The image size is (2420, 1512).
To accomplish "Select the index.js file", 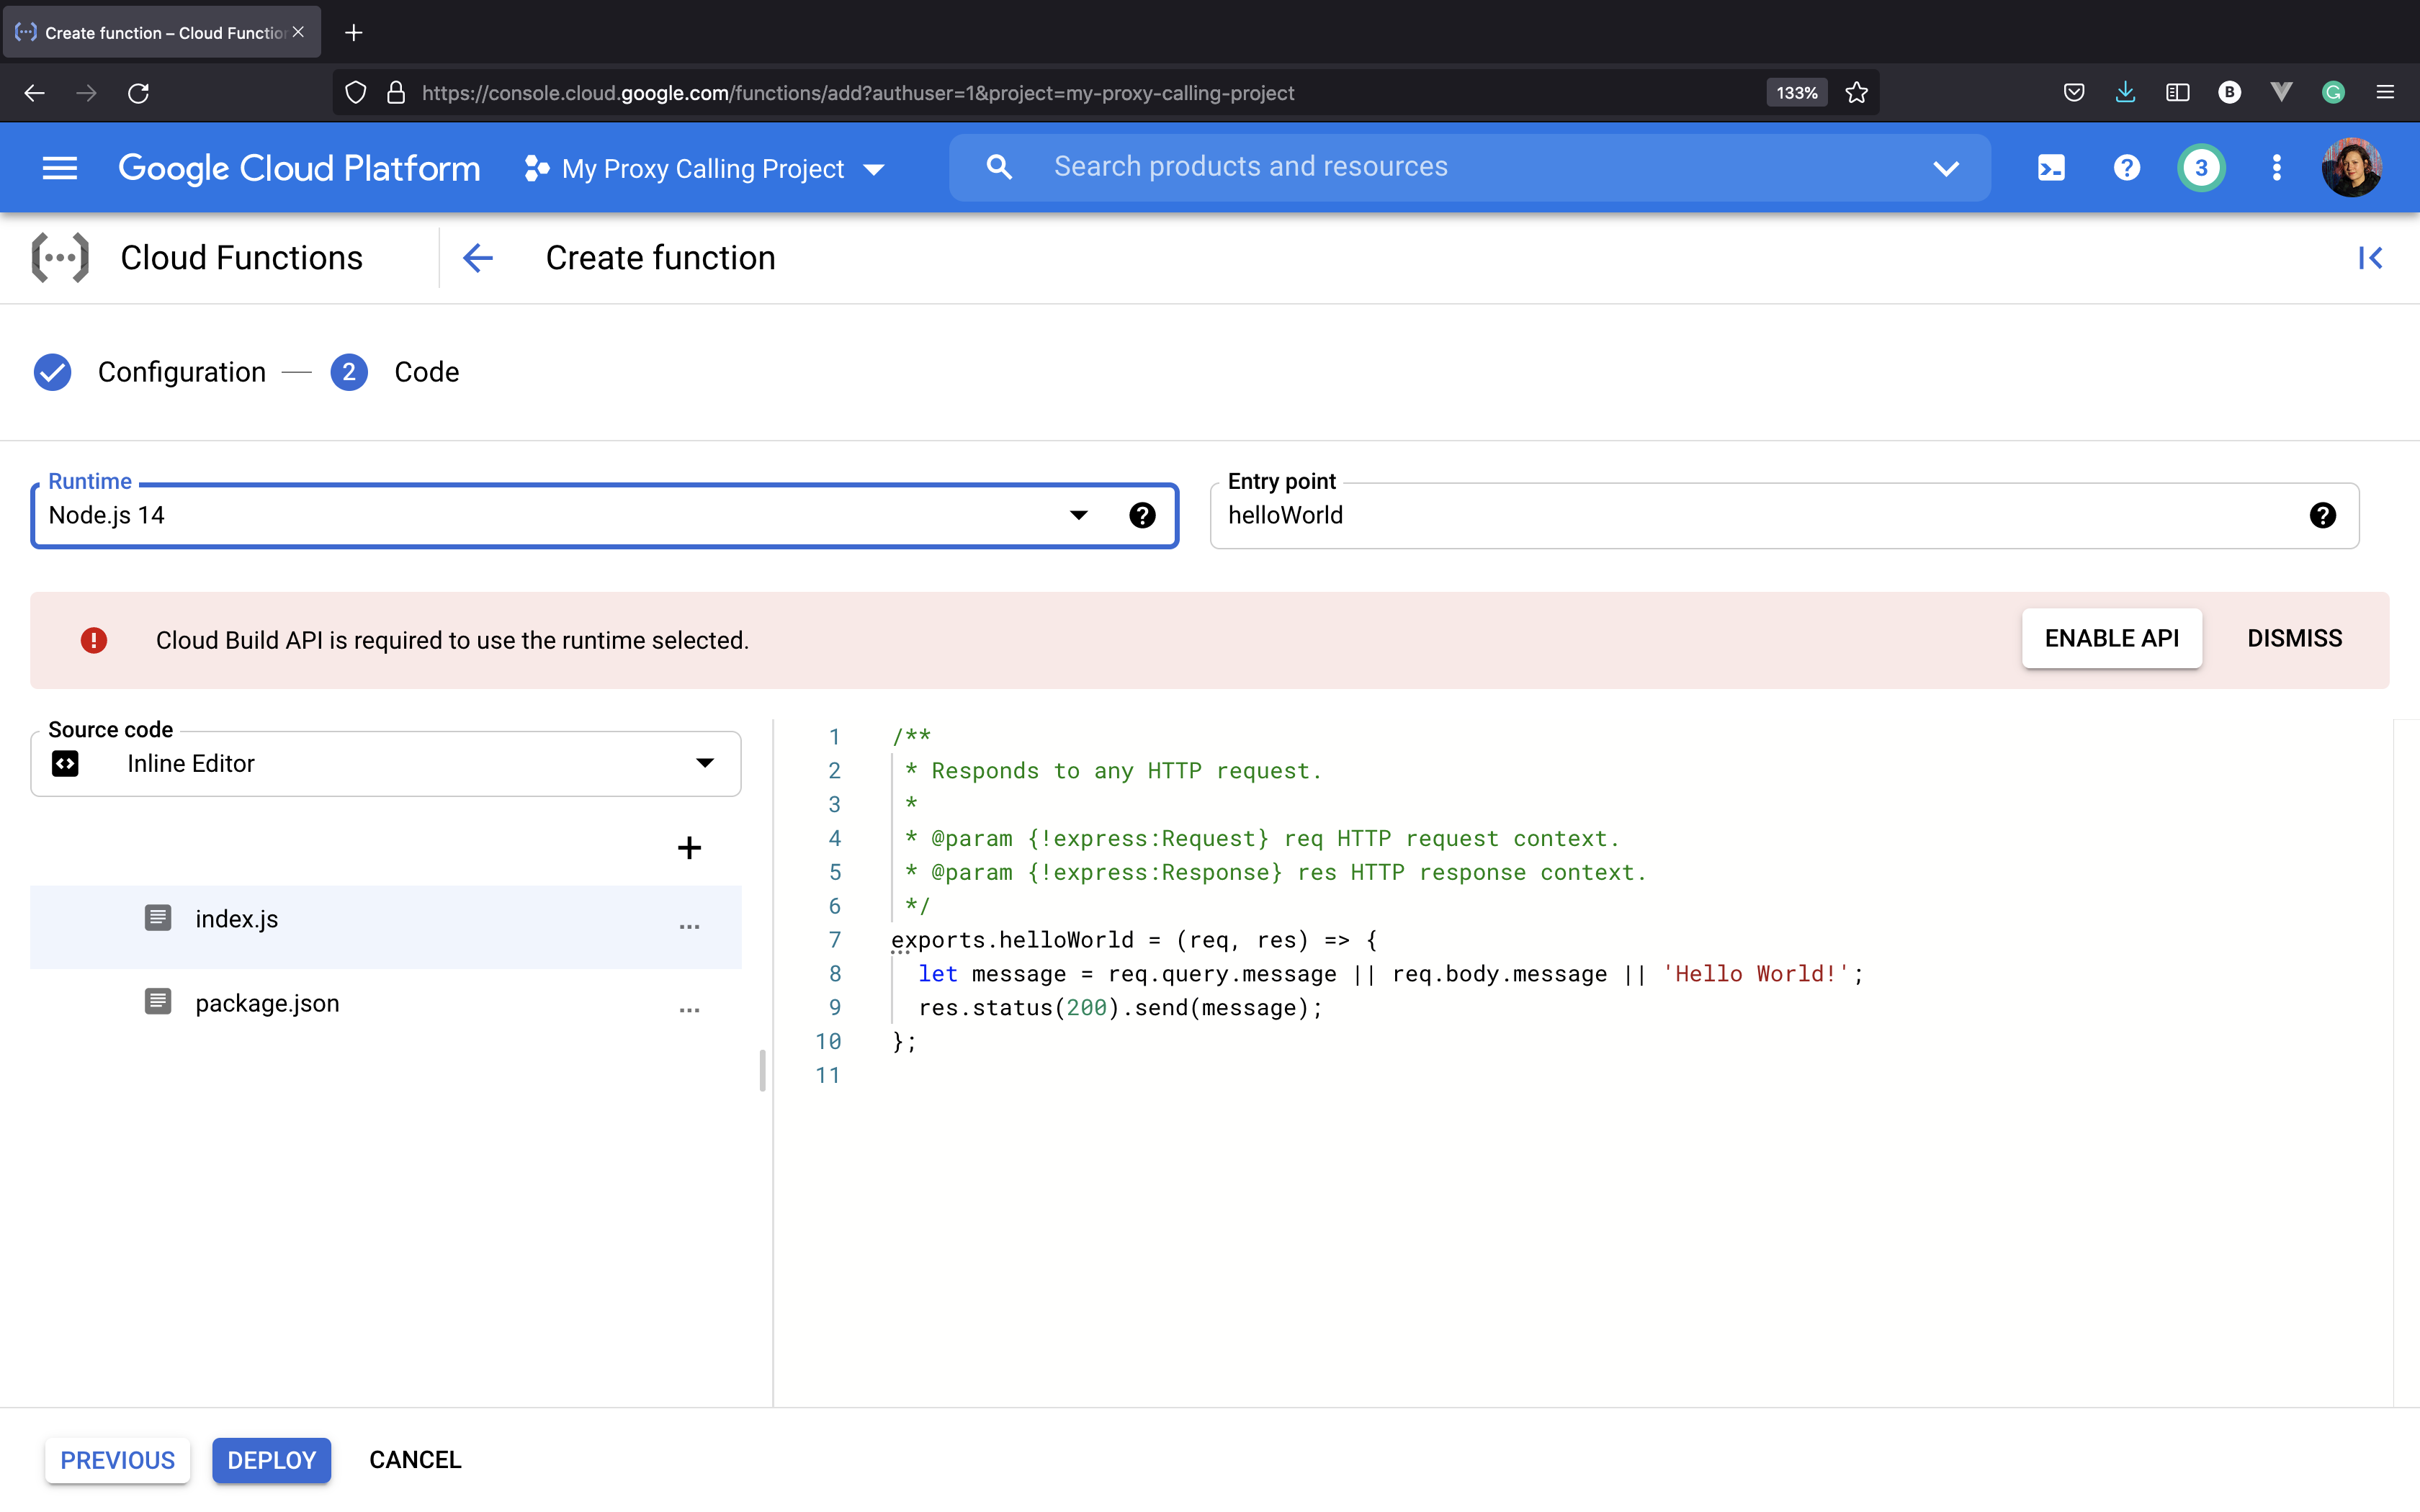I will (x=386, y=926).
